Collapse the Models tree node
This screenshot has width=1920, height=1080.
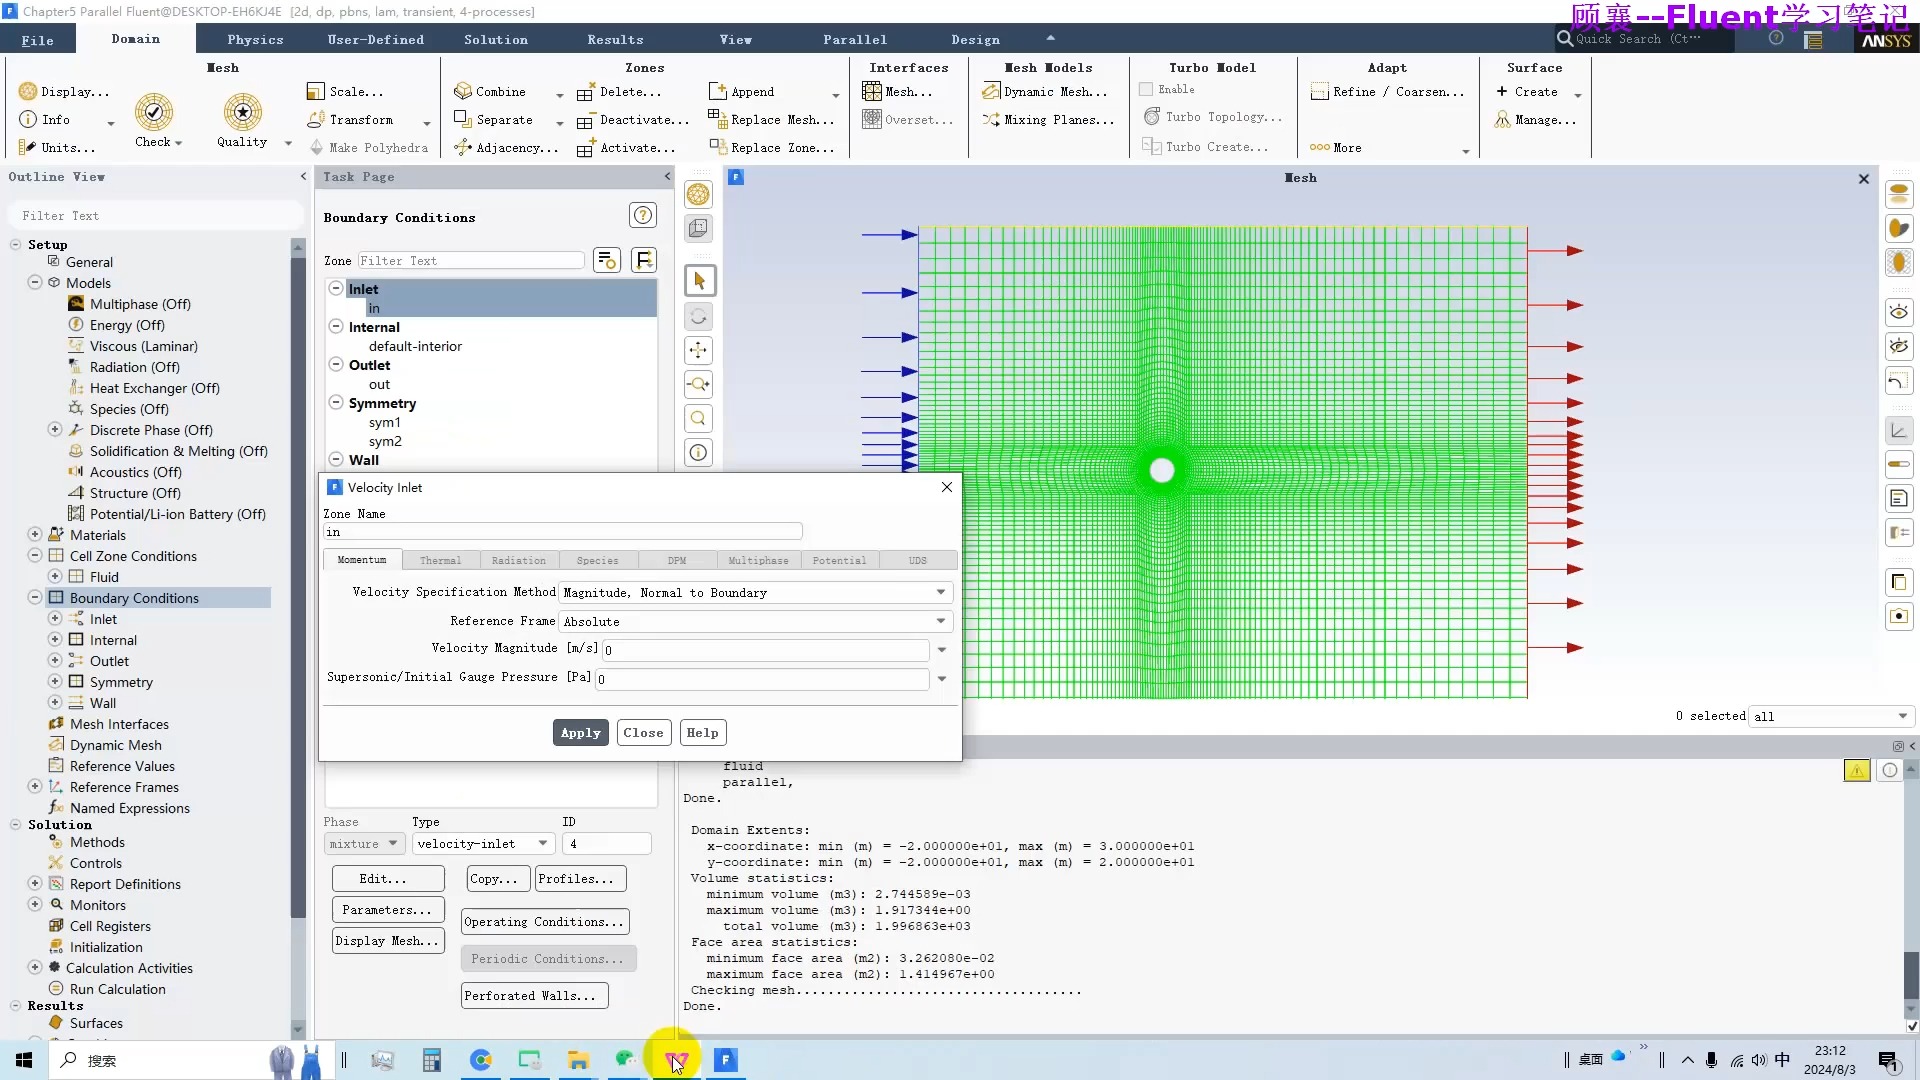35,282
